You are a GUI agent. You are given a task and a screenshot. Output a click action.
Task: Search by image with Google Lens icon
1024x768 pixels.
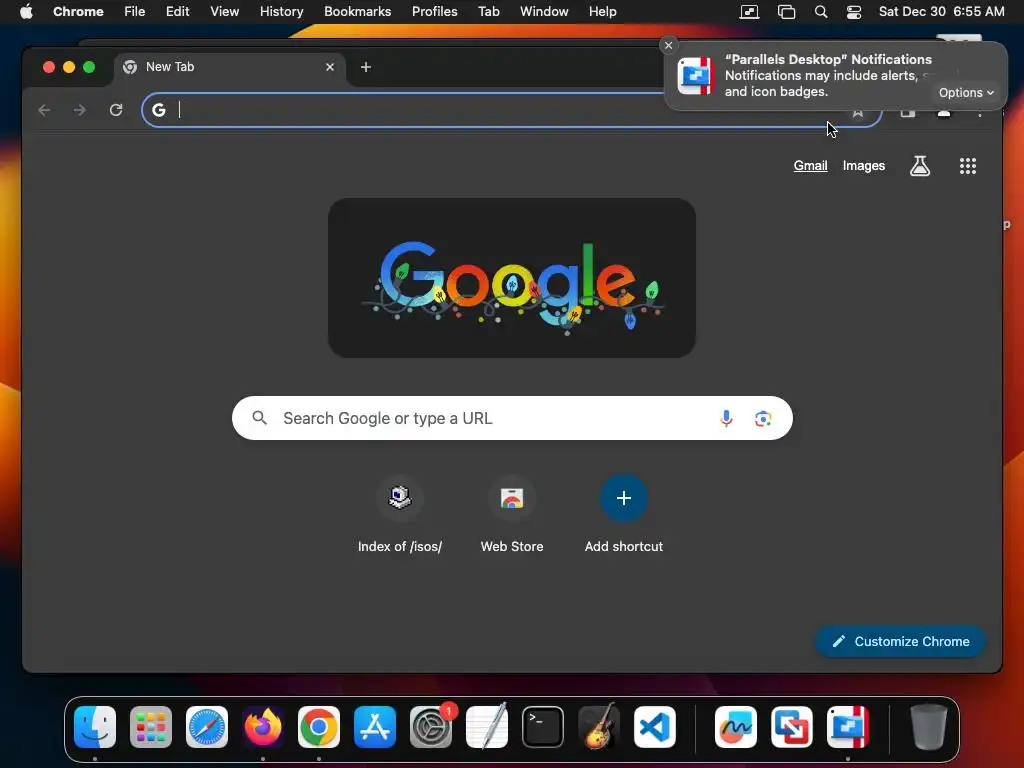click(763, 418)
